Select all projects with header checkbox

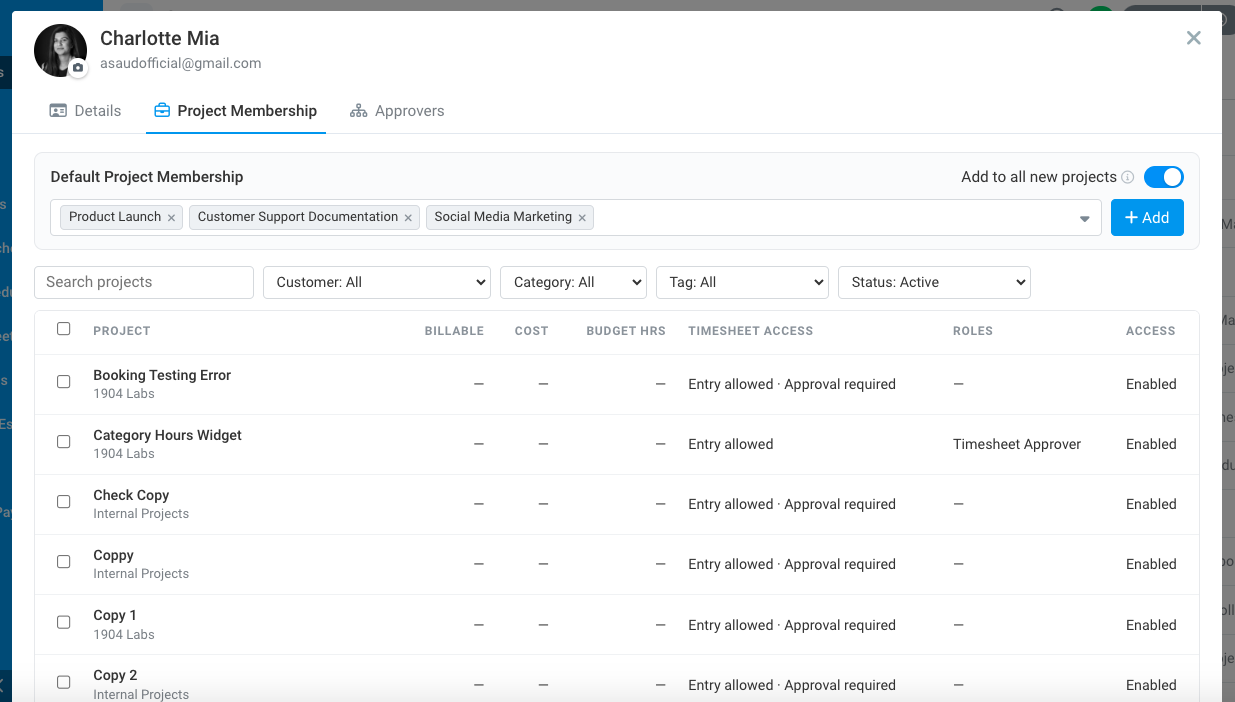[x=64, y=329]
